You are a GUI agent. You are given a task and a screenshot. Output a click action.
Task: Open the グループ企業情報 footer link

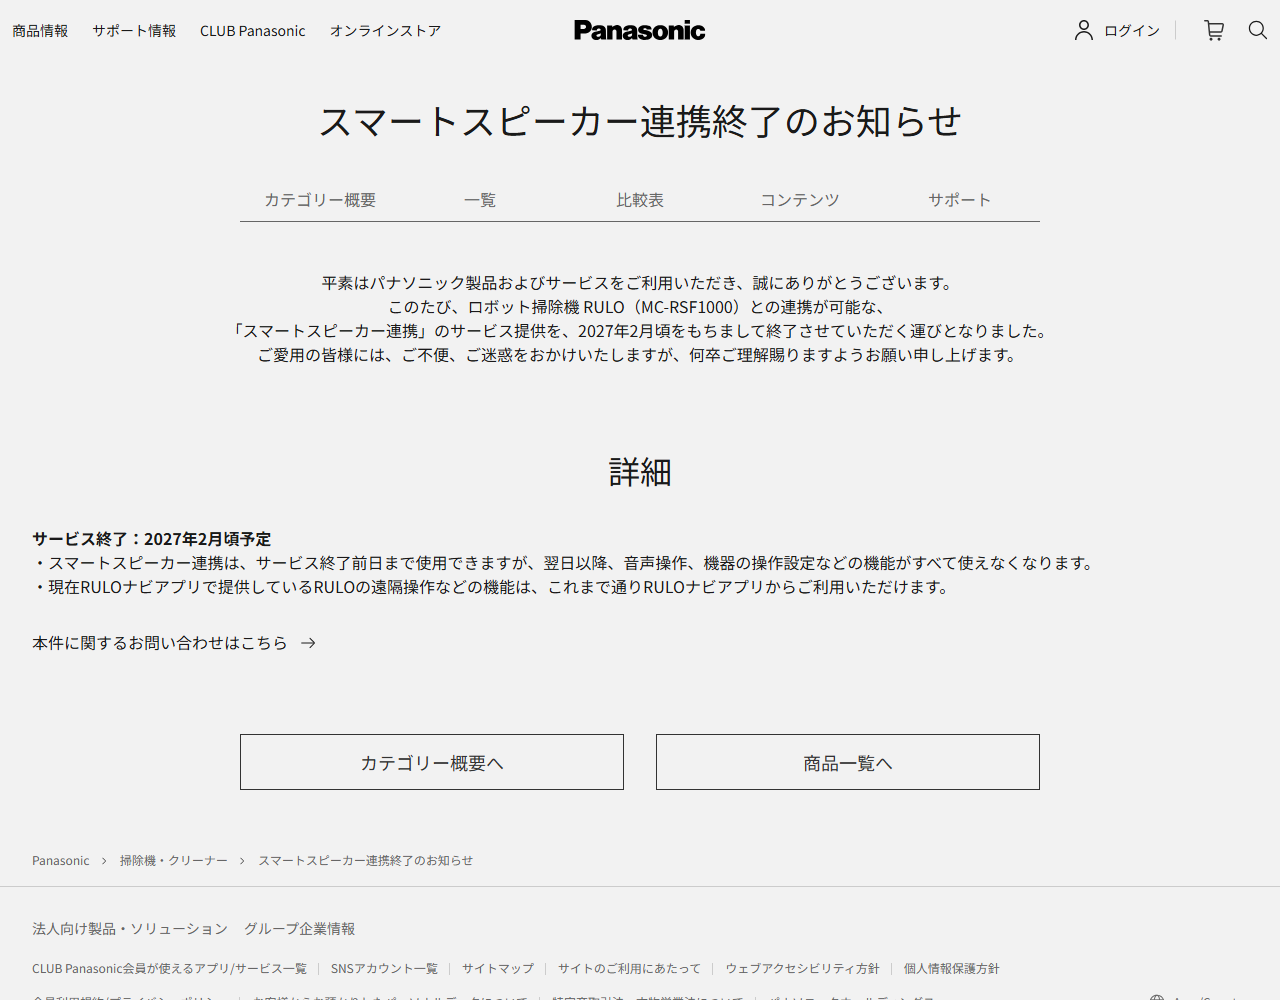(x=300, y=929)
